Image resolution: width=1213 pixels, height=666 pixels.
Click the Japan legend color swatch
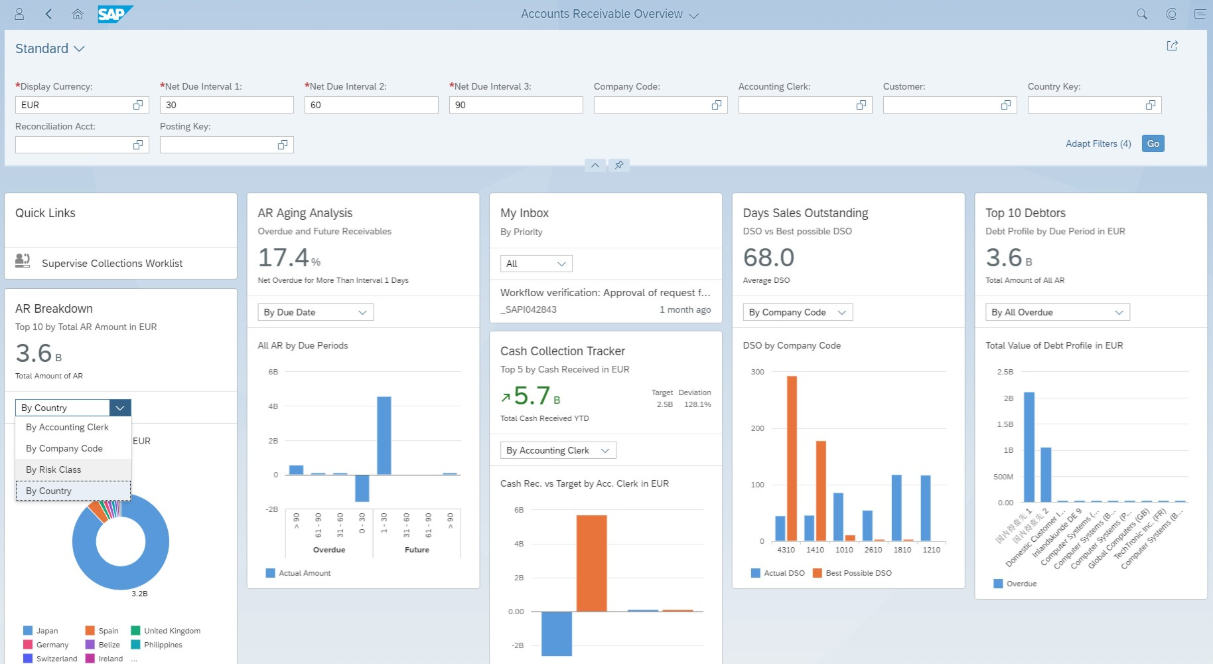(27, 631)
